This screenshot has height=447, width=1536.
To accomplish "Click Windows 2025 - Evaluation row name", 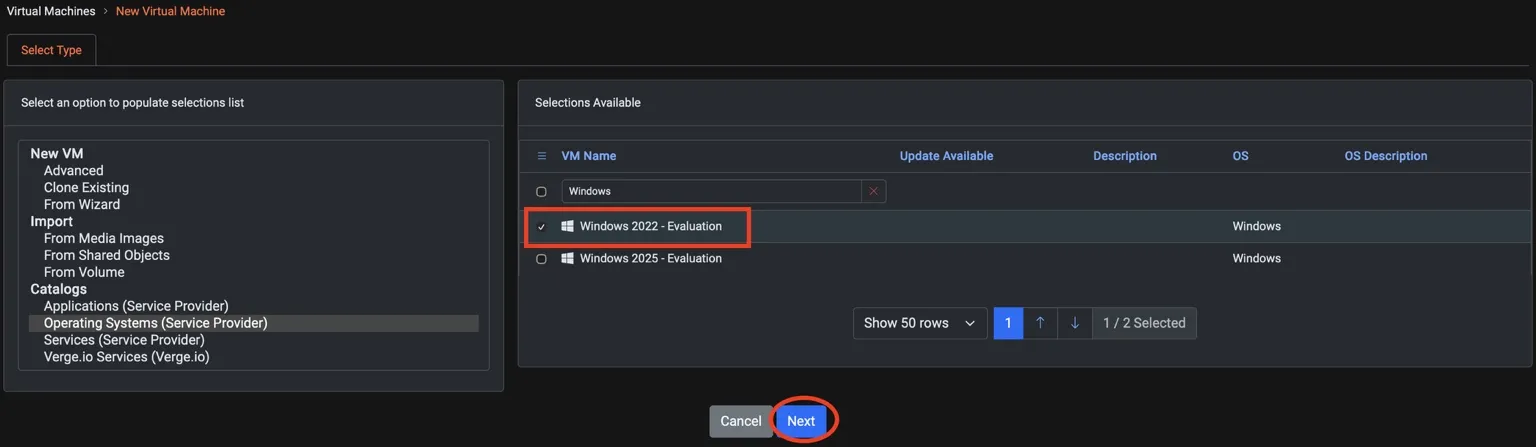I will click(651, 258).
